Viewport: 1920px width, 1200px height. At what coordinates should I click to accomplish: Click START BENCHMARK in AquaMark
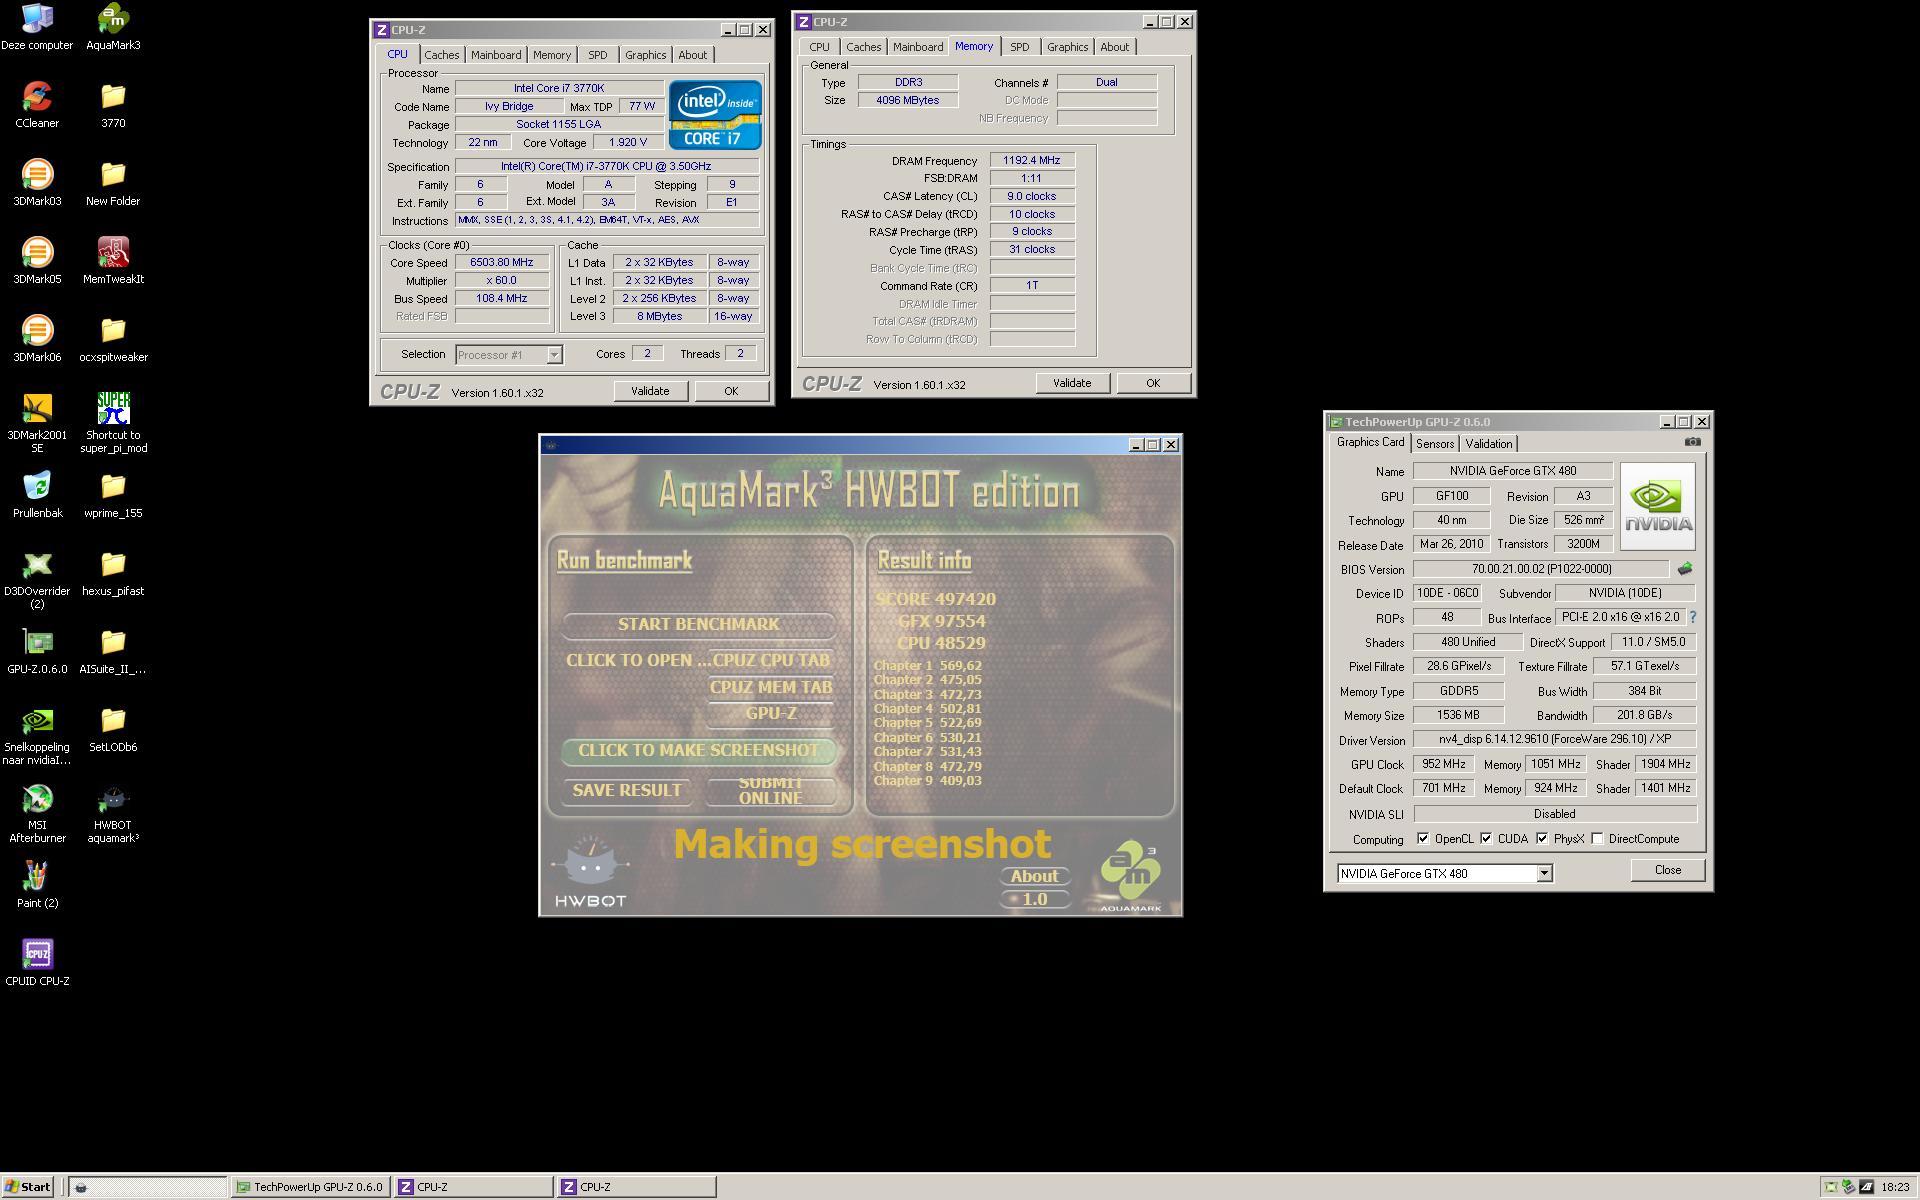[x=698, y=625]
